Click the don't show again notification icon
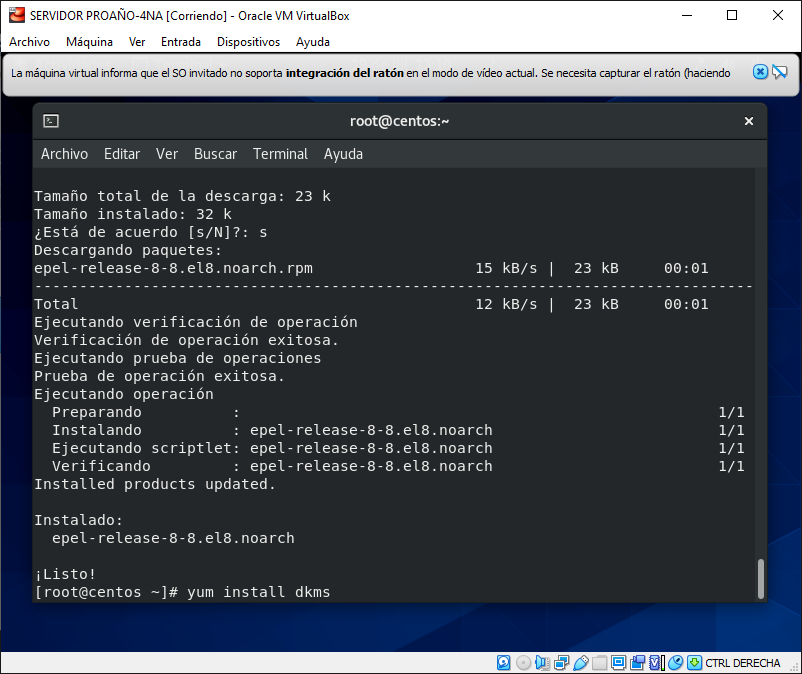This screenshot has height=674, width=802. click(x=779, y=72)
